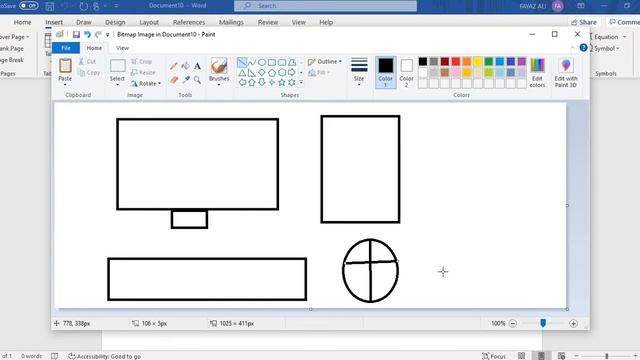The width and height of the screenshot is (640, 360).
Task: Select the Text tool in Paint
Action: (198, 66)
